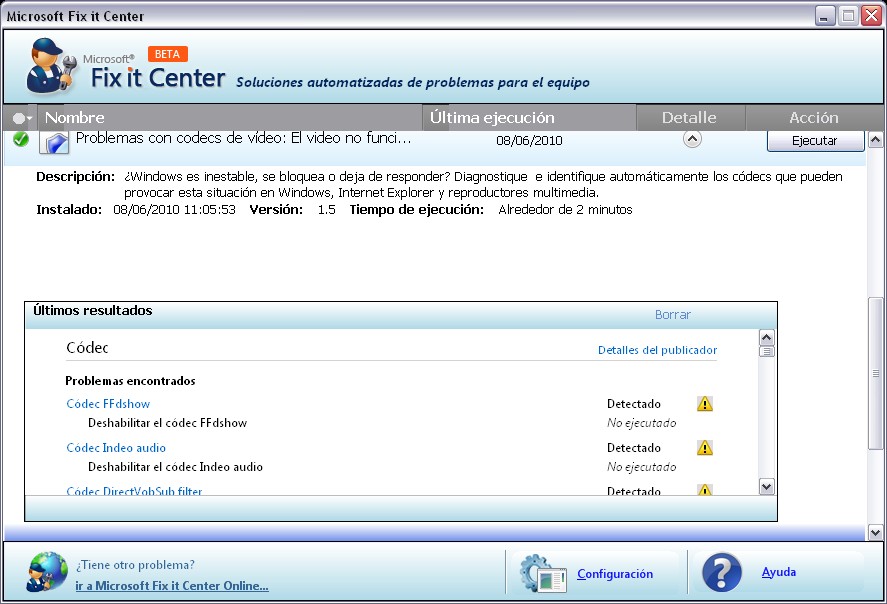Click warning icon for Códec DirectVobSub filter
The image size is (887, 604).
[705, 490]
